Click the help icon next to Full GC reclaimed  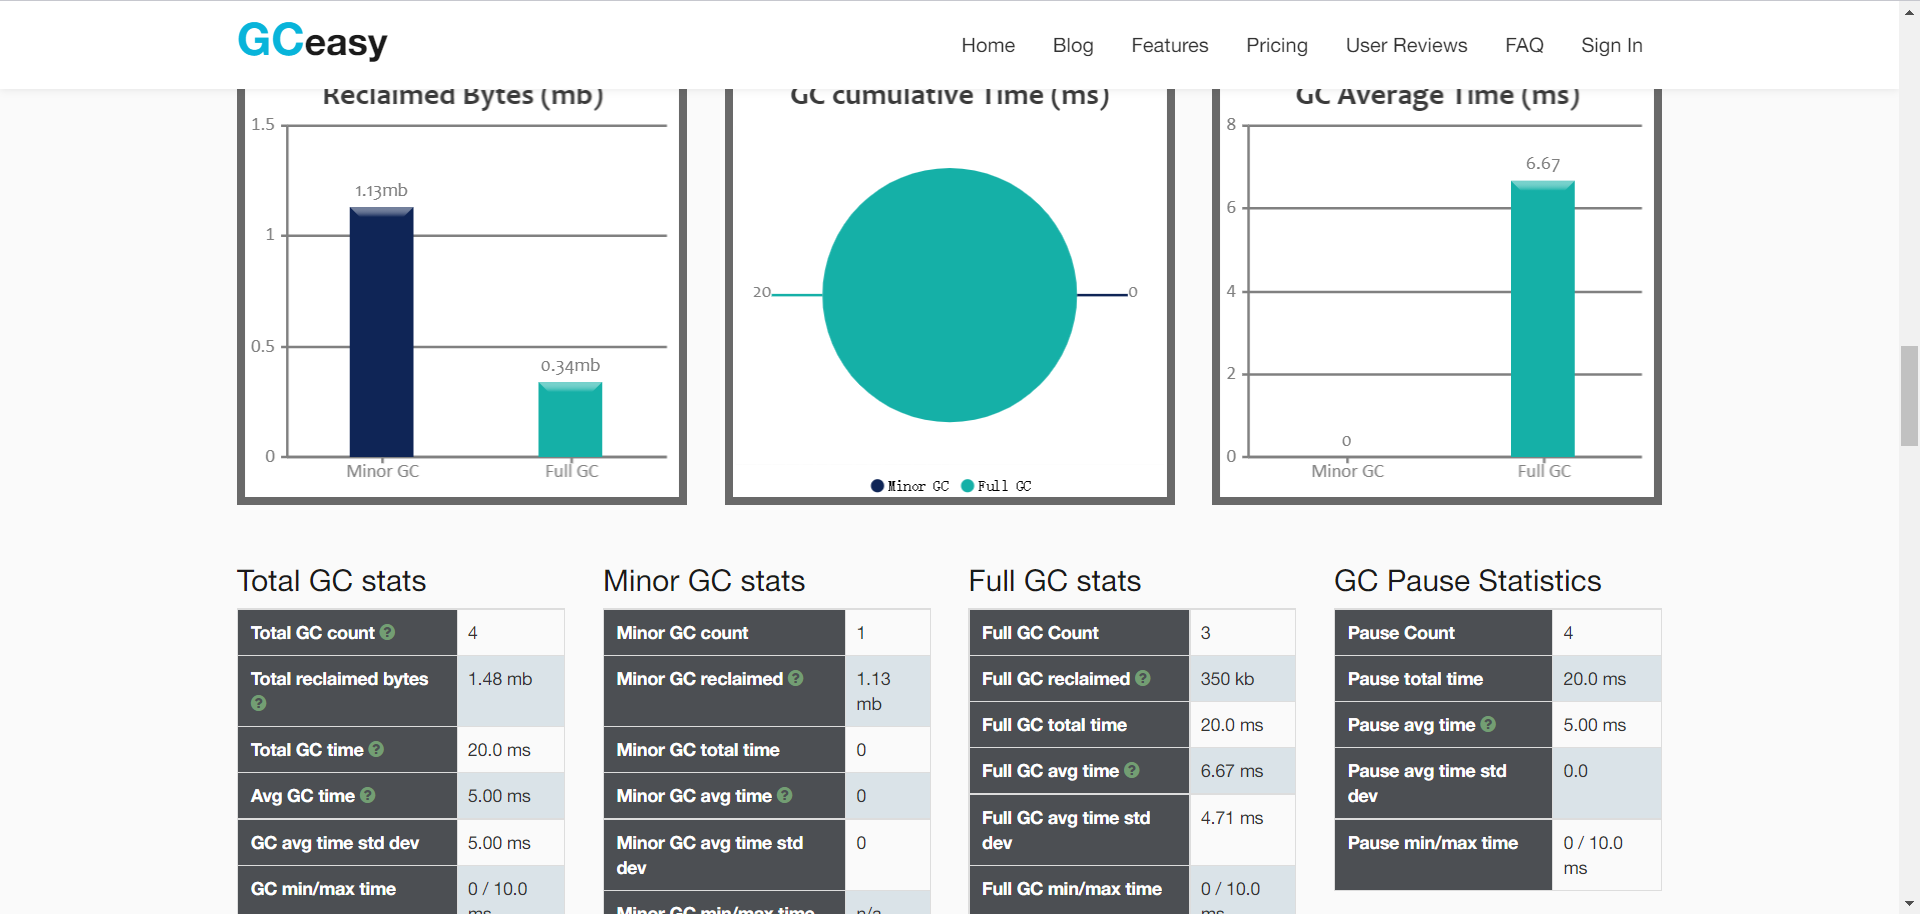coord(1143,678)
